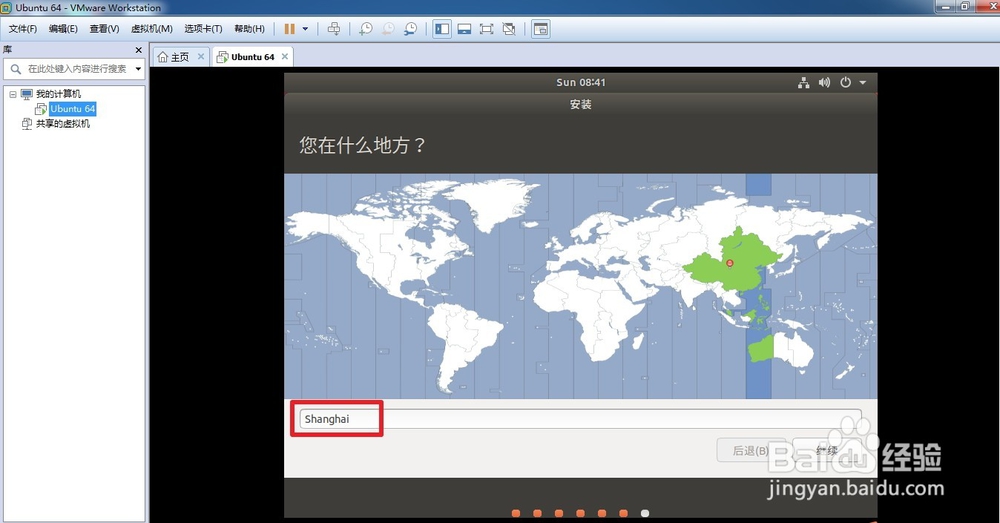The image size is (1000, 523).
Task: Click the VMware Workstation title bar icon
Action: coord(7,8)
